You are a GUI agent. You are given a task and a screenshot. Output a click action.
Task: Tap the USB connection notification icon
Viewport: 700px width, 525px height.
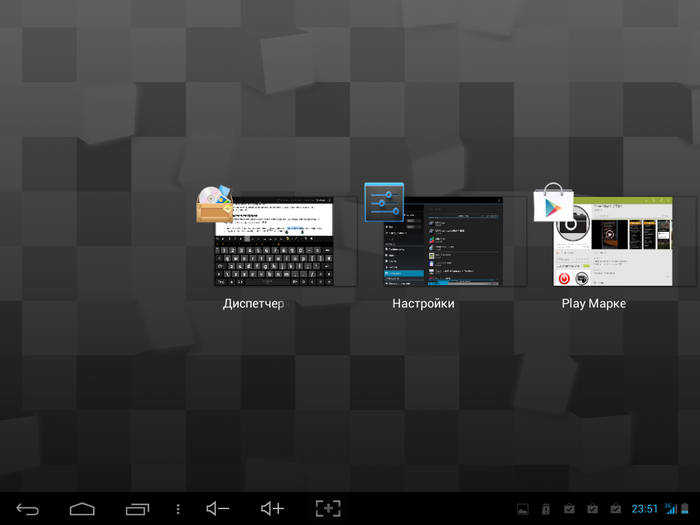click(546, 509)
